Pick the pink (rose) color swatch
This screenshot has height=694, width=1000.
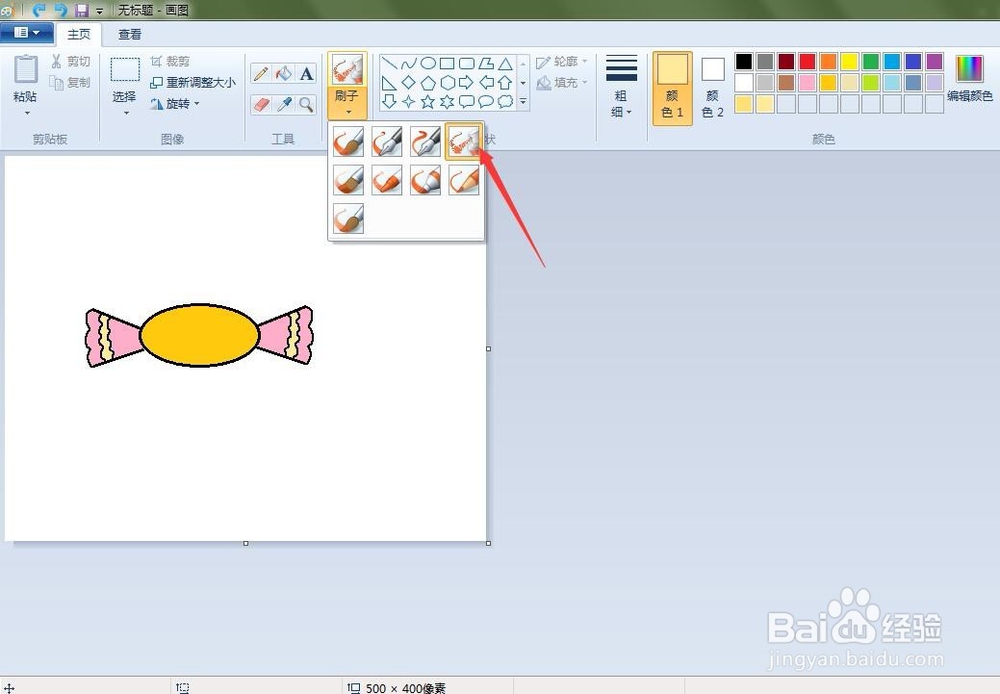(807, 82)
